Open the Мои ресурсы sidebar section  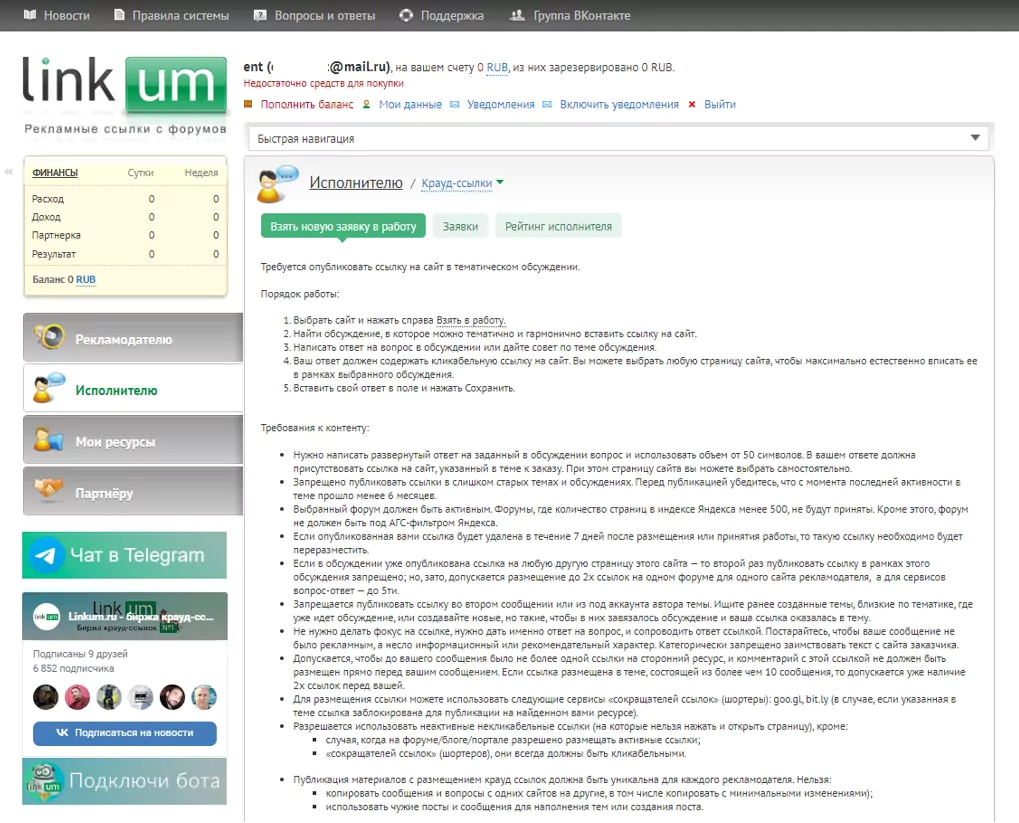[x=133, y=440]
